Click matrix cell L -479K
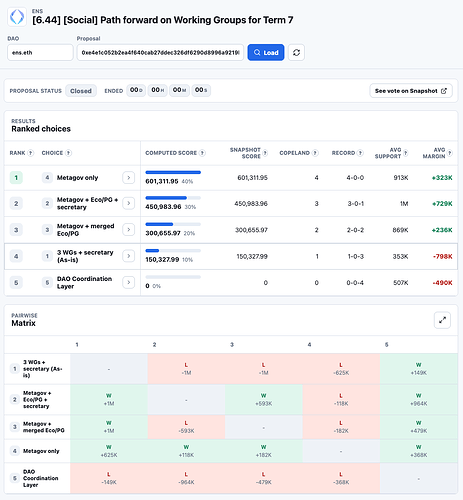 [x=264, y=478]
